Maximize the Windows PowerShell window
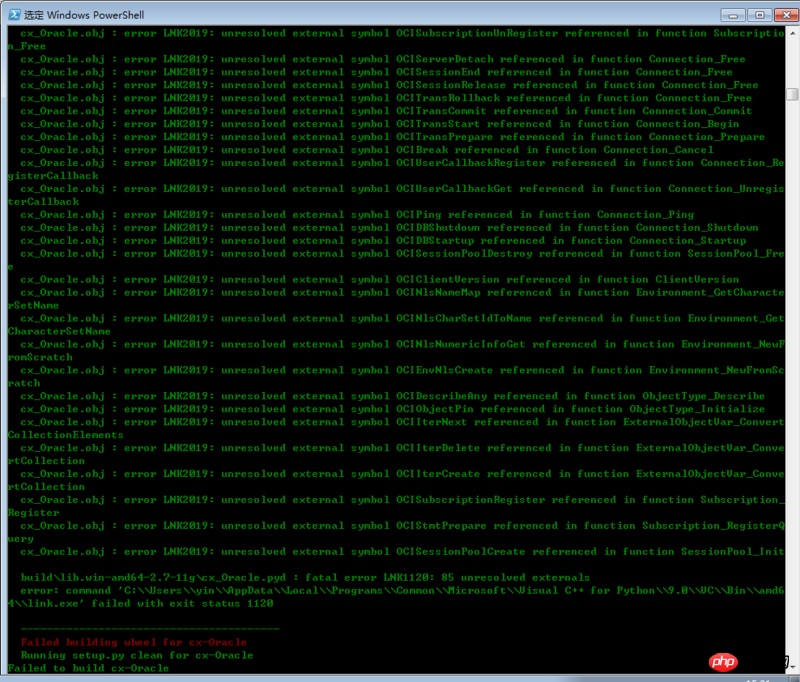 point(759,15)
